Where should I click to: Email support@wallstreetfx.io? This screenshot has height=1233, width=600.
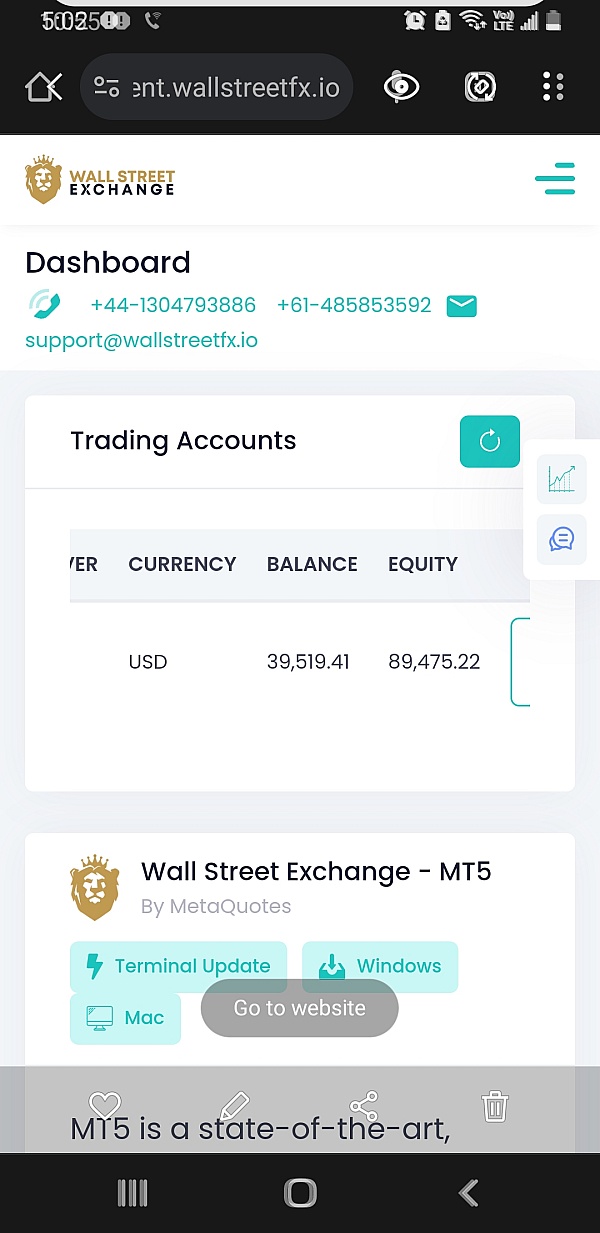pos(141,340)
